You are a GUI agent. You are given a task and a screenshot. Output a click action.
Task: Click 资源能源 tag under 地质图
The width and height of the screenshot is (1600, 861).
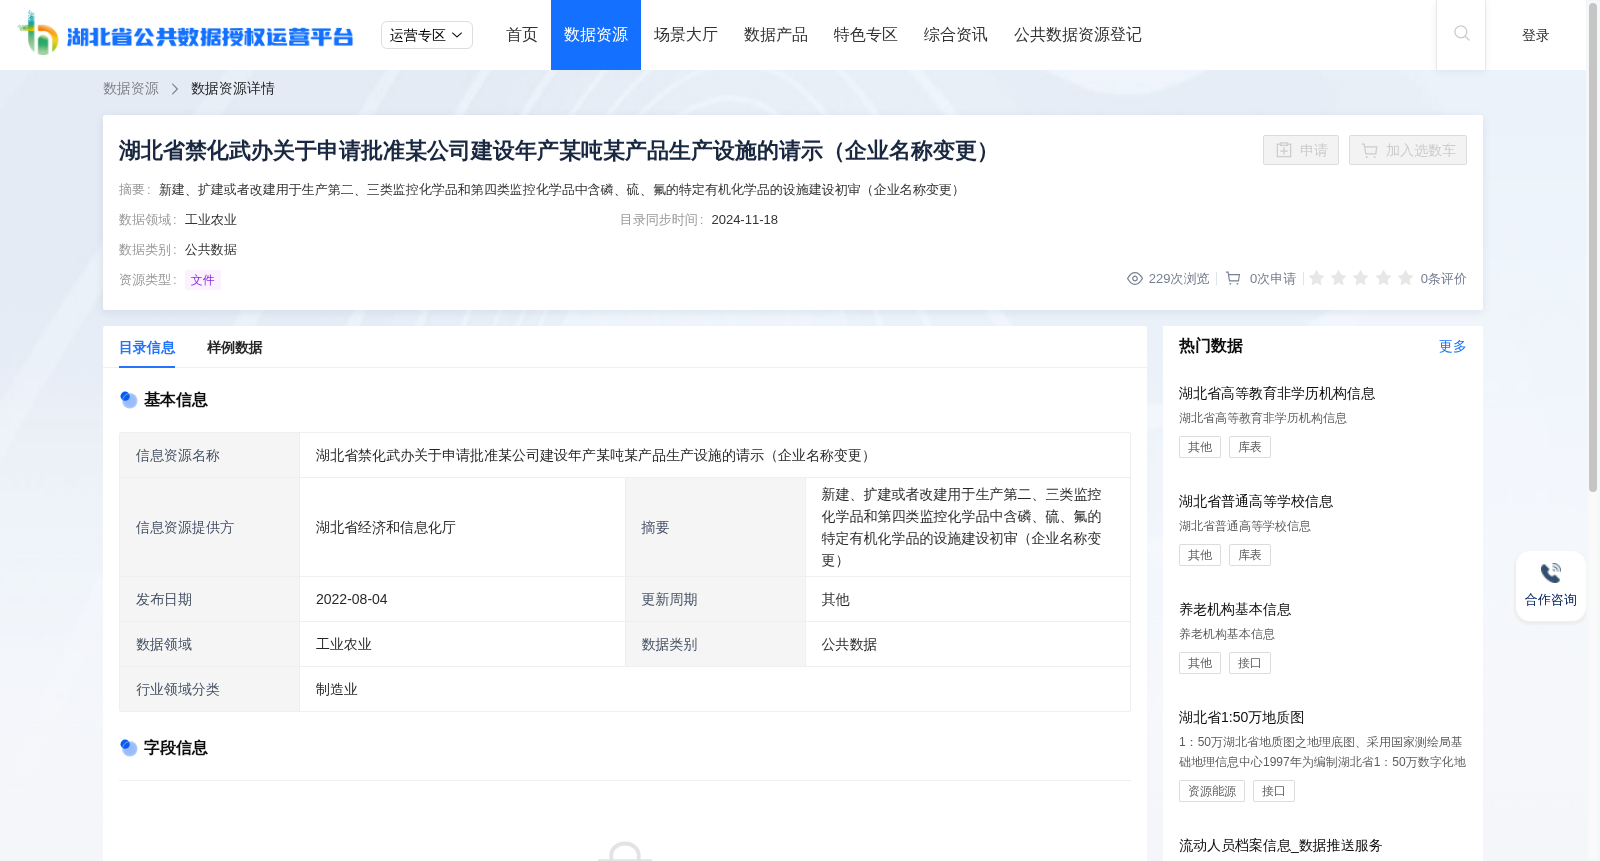(x=1212, y=791)
